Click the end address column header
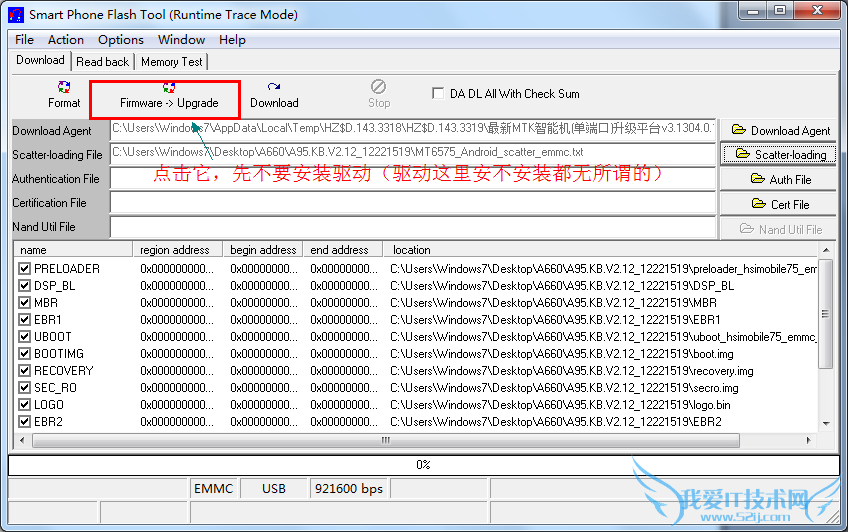 pos(343,250)
